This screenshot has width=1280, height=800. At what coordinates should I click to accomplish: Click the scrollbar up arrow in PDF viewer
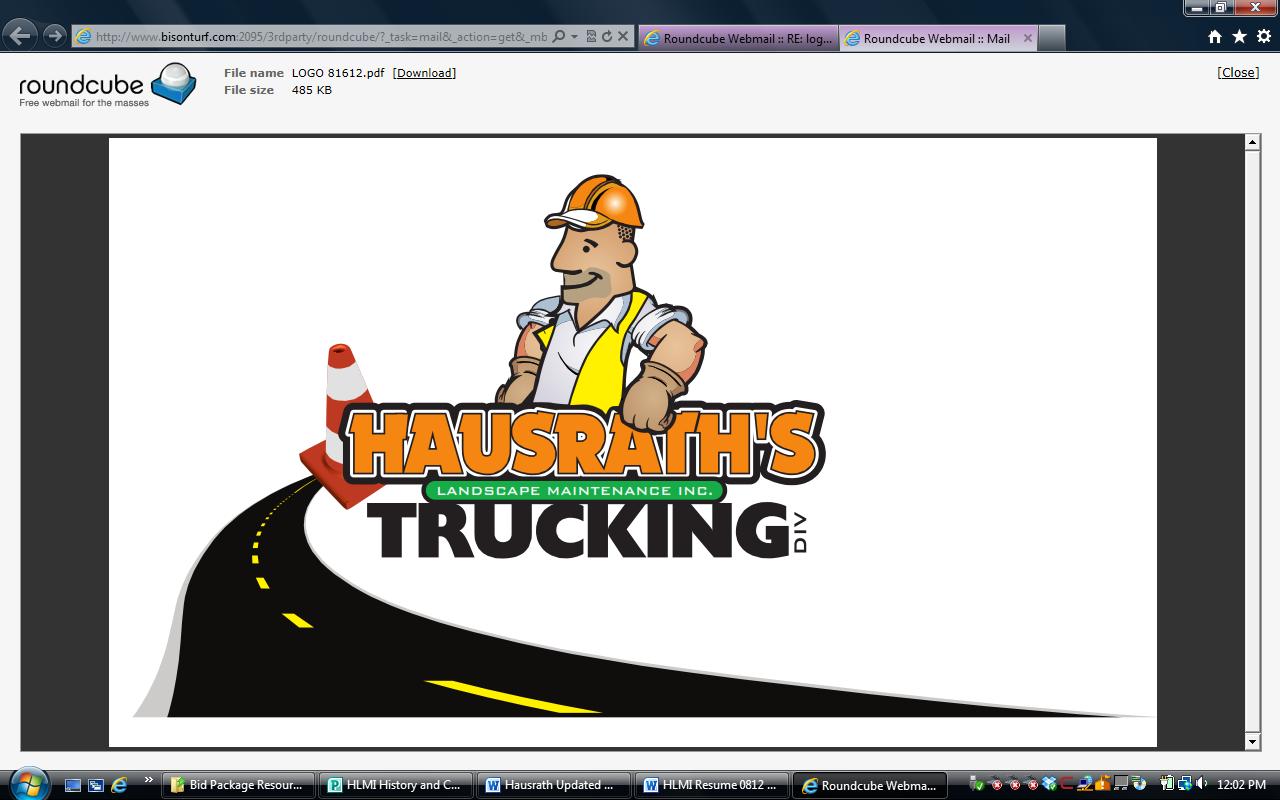click(1252, 142)
